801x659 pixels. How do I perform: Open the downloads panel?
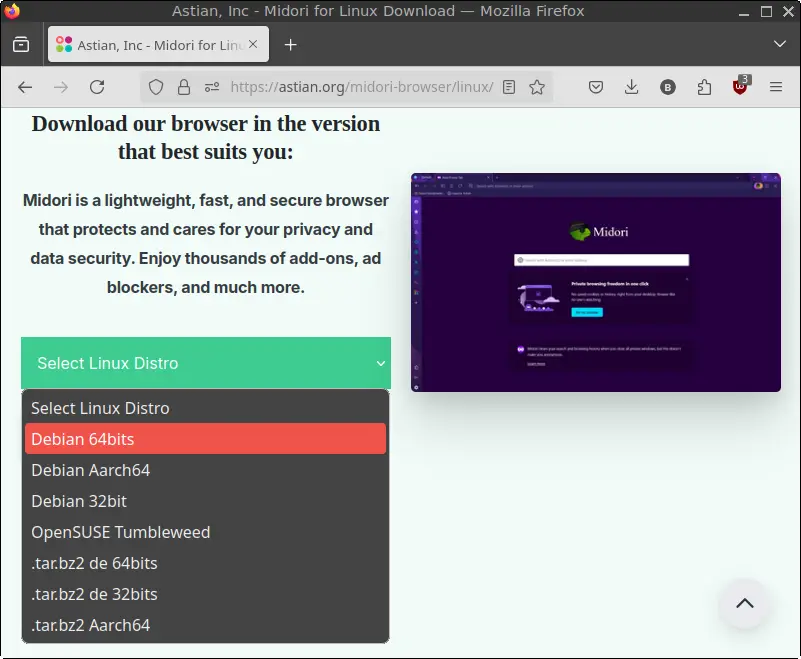point(631,87)
